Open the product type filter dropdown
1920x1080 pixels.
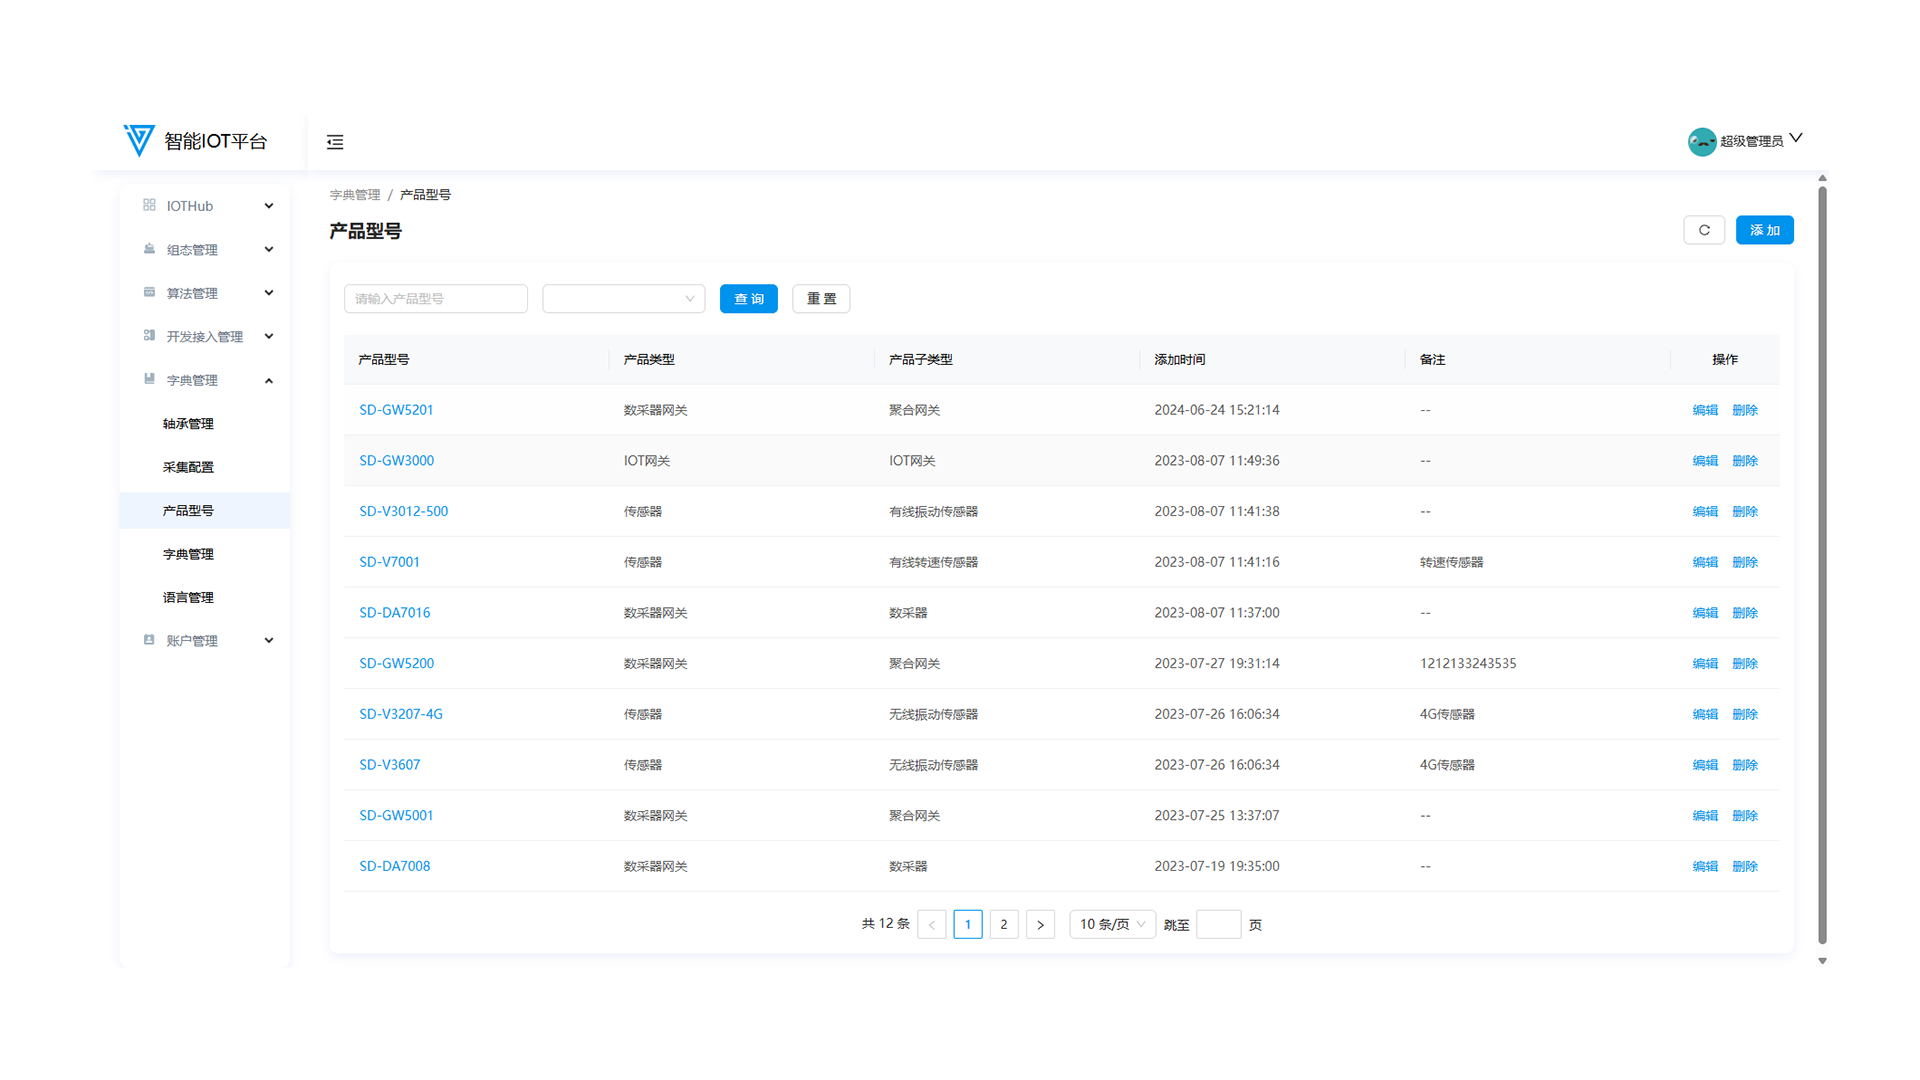[x=623, y=299]
